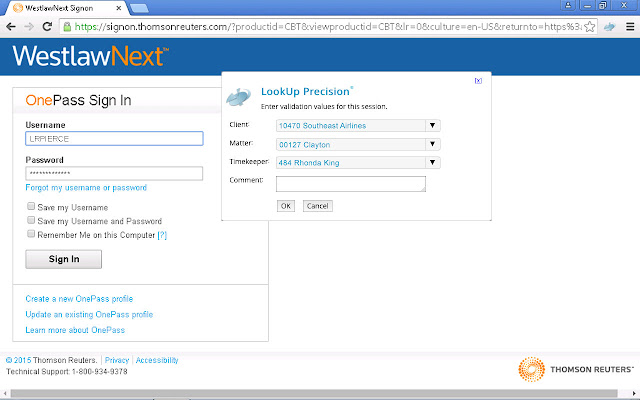Click the LookUp Precision dialog logo image

pos(238,97)
